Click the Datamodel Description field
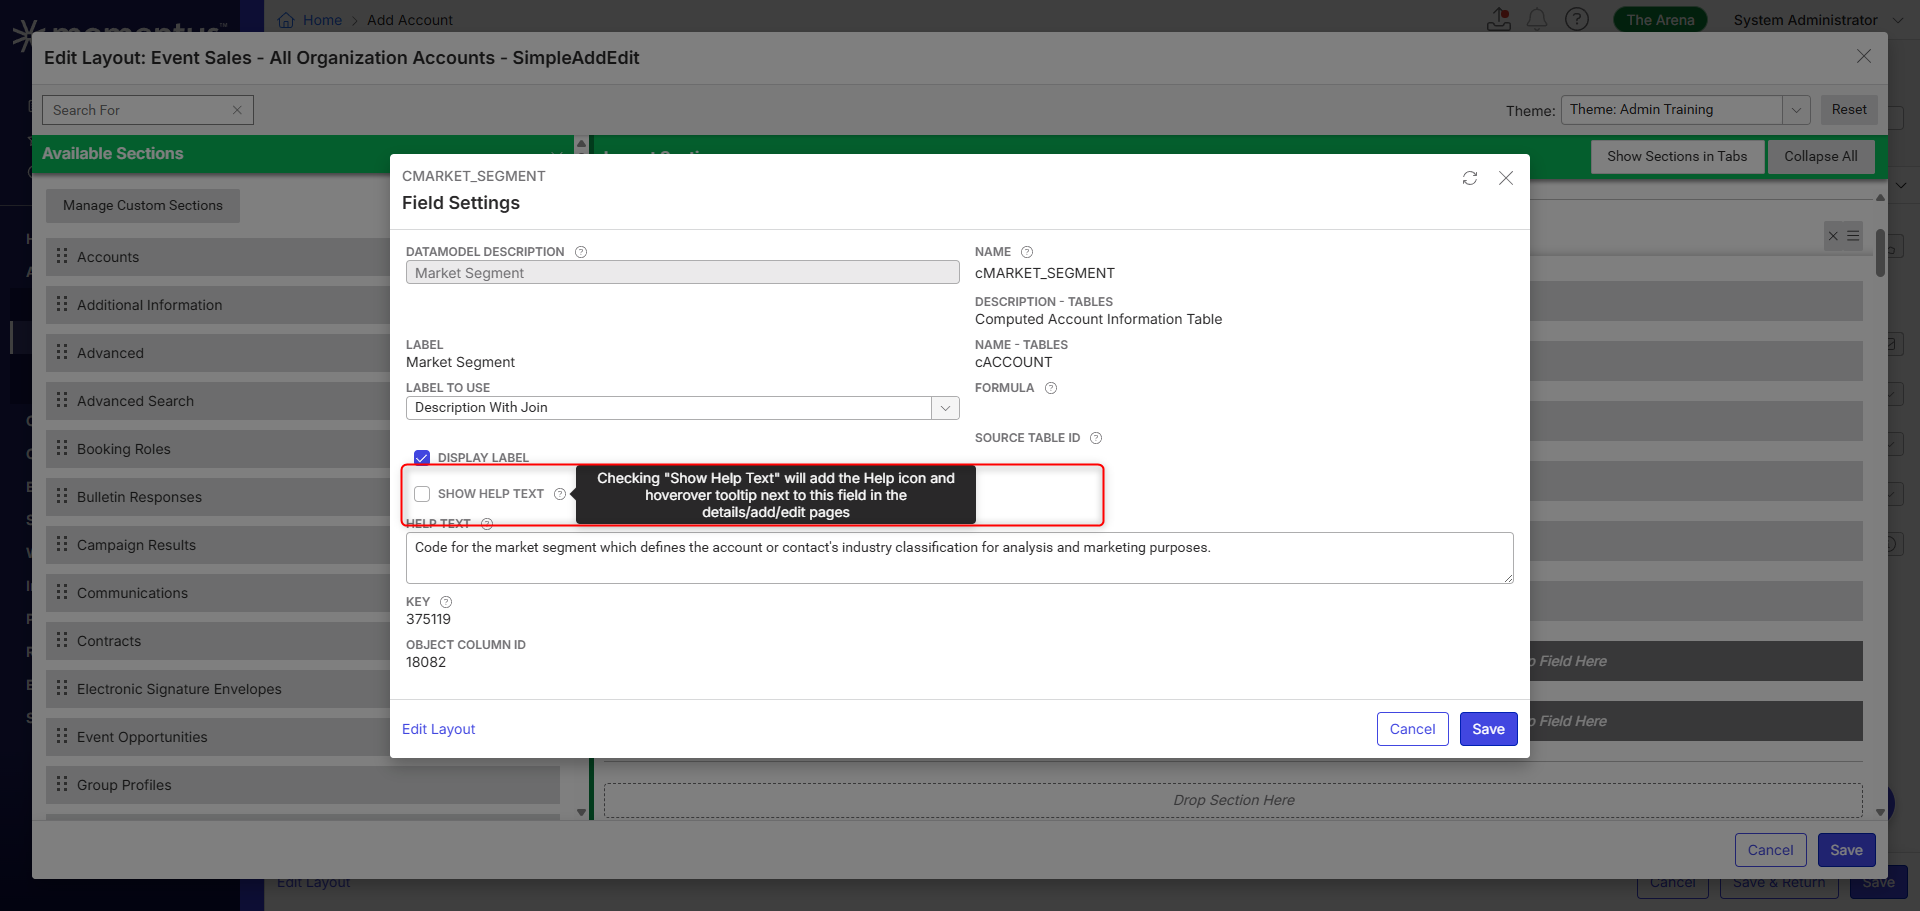1920x911 pixels. tap(683, 273)
